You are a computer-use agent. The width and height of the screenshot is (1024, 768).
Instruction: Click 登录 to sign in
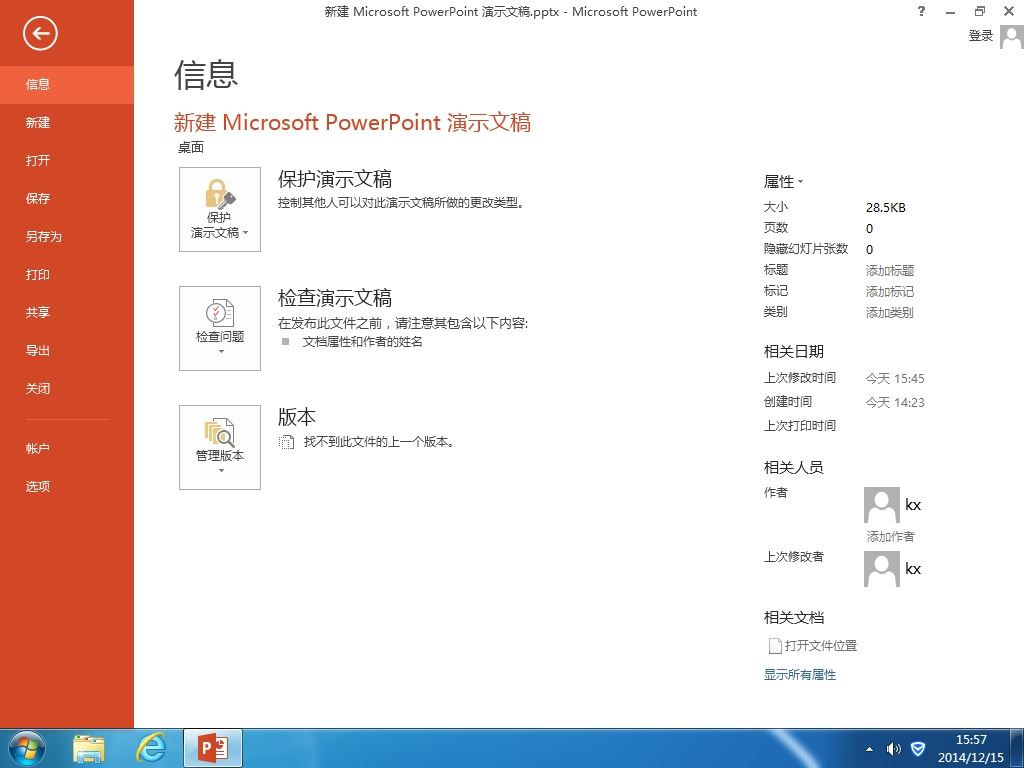click(x=980, y=36)
